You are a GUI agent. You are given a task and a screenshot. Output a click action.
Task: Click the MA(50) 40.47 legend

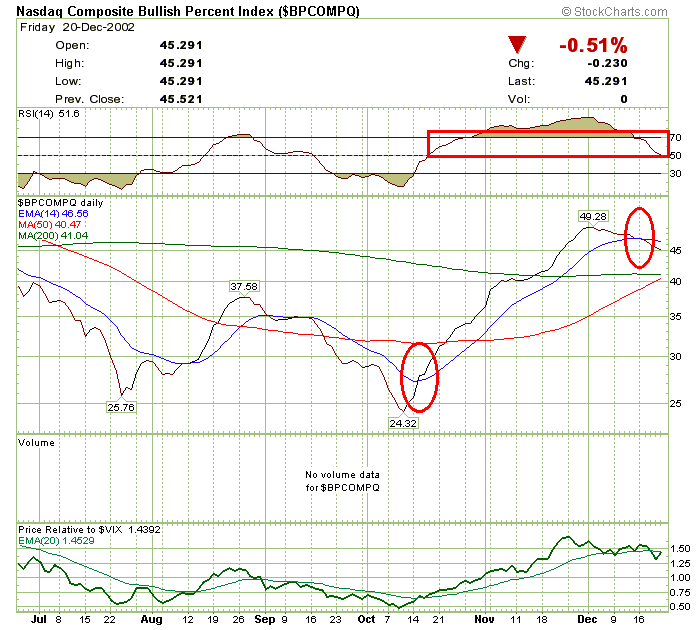pos(50,224)
